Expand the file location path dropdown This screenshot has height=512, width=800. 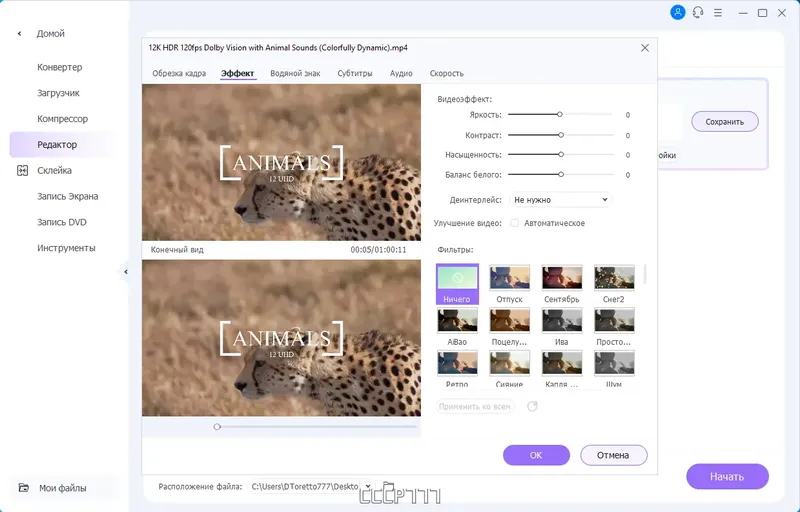point(367,487)
